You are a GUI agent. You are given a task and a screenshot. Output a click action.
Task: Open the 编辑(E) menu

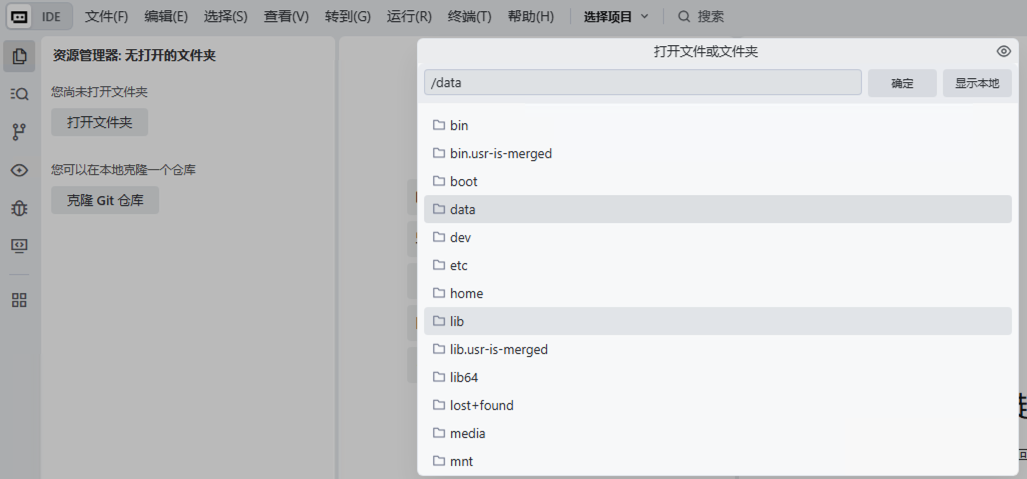click(166, 17)
